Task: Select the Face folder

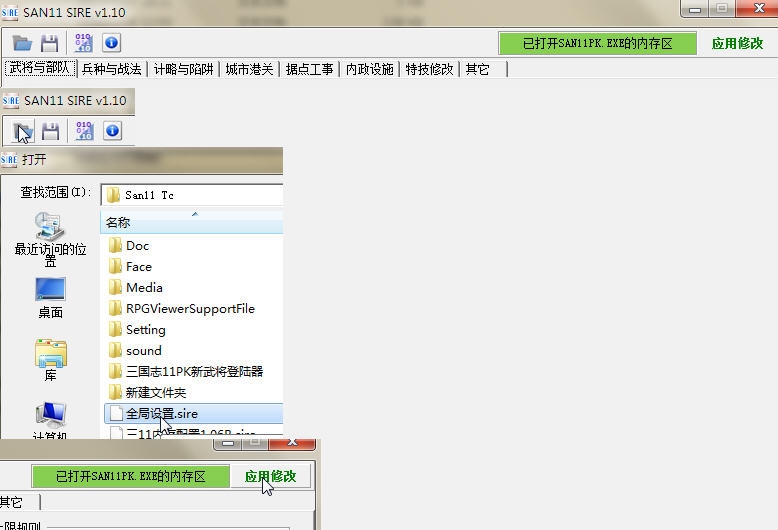Action: 130,266
